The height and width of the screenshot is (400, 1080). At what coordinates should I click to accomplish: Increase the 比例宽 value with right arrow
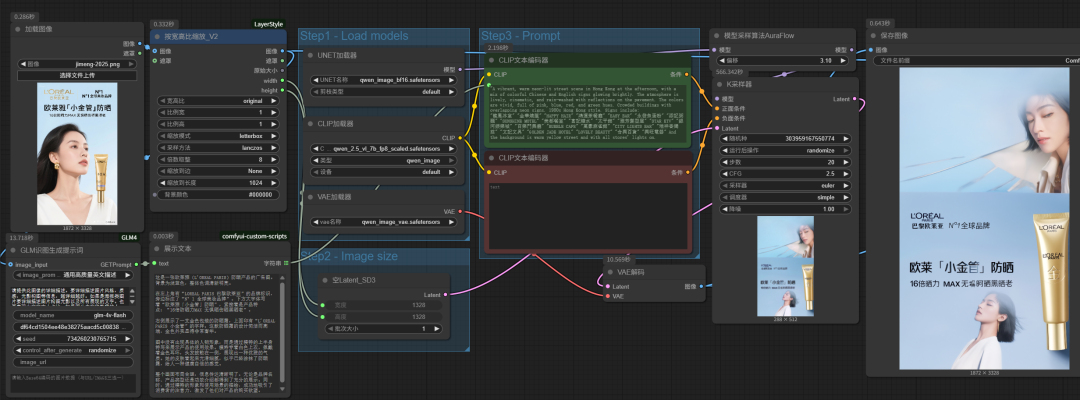point(274,112)
